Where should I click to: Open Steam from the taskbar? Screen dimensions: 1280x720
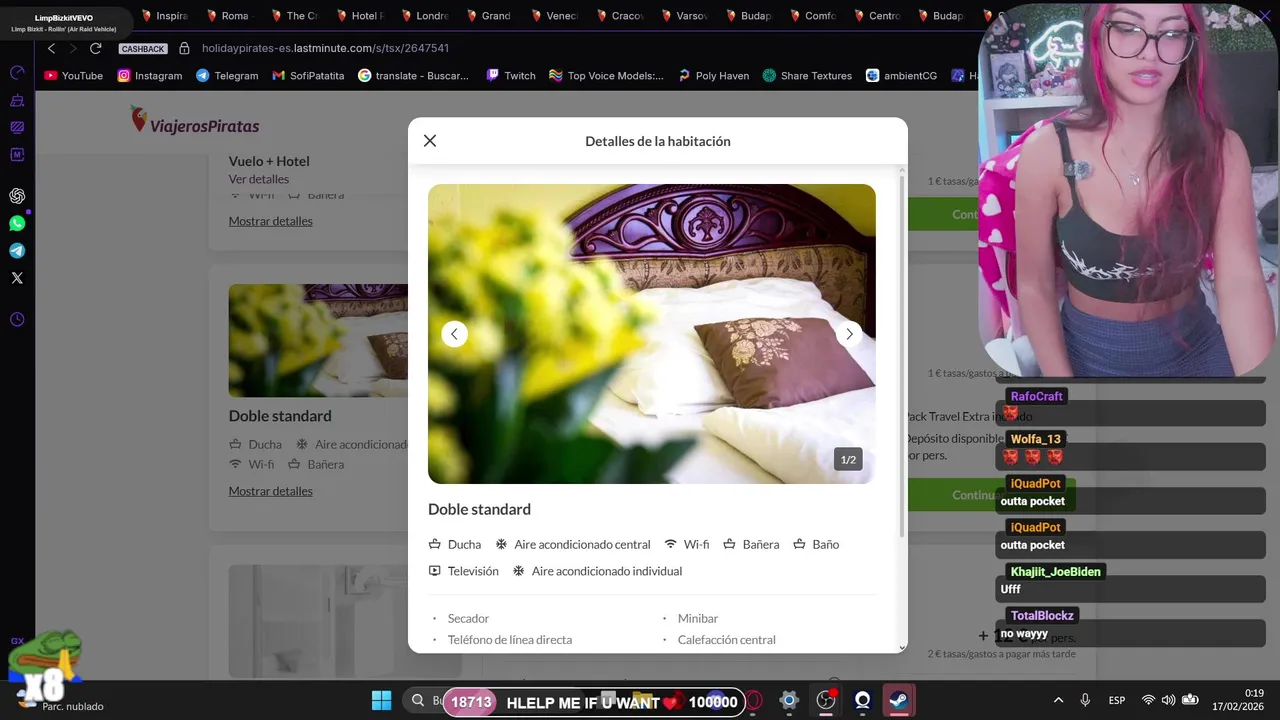(x=899, y=700)
